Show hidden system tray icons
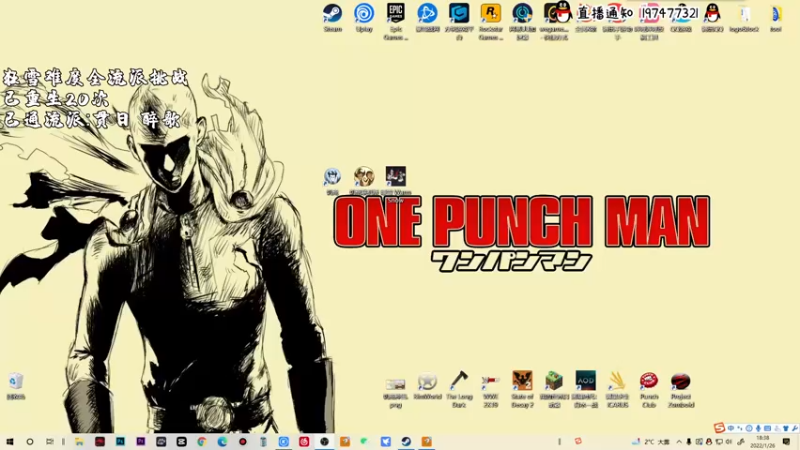Image resolution: width=800 pixels, height=450 pixels. pos(679,442)
